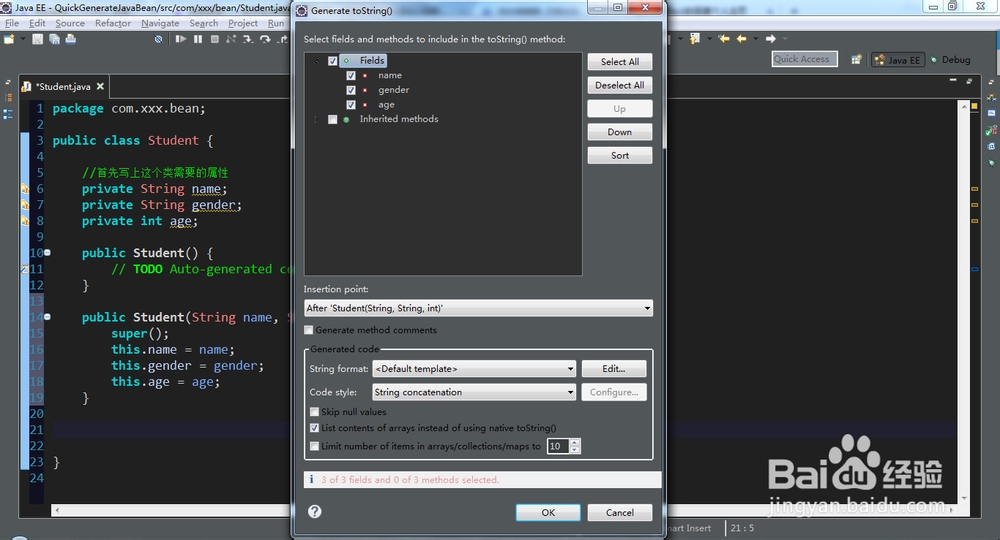Click the Open Perspective icon
1000x540 pixels.
point(857,59)
